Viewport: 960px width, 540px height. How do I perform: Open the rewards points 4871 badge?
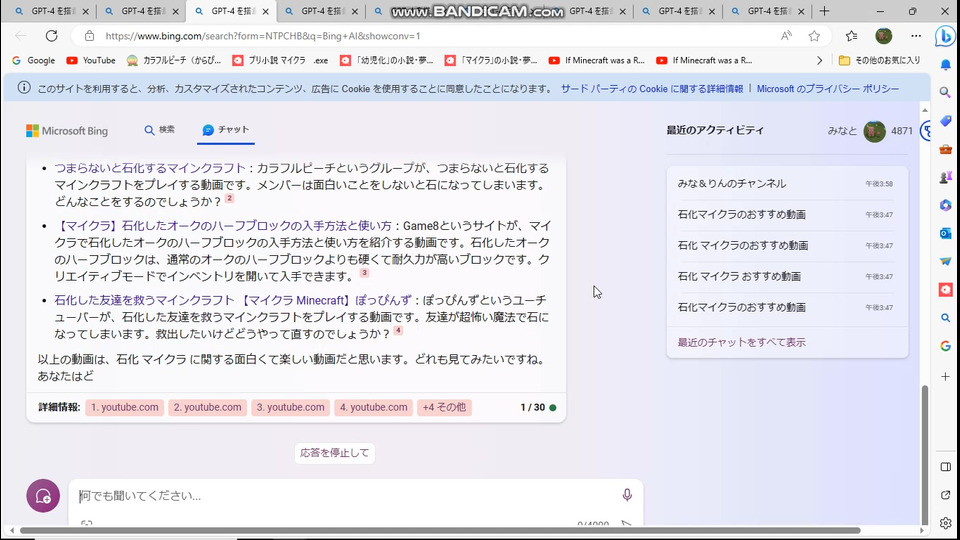point(902,131)
